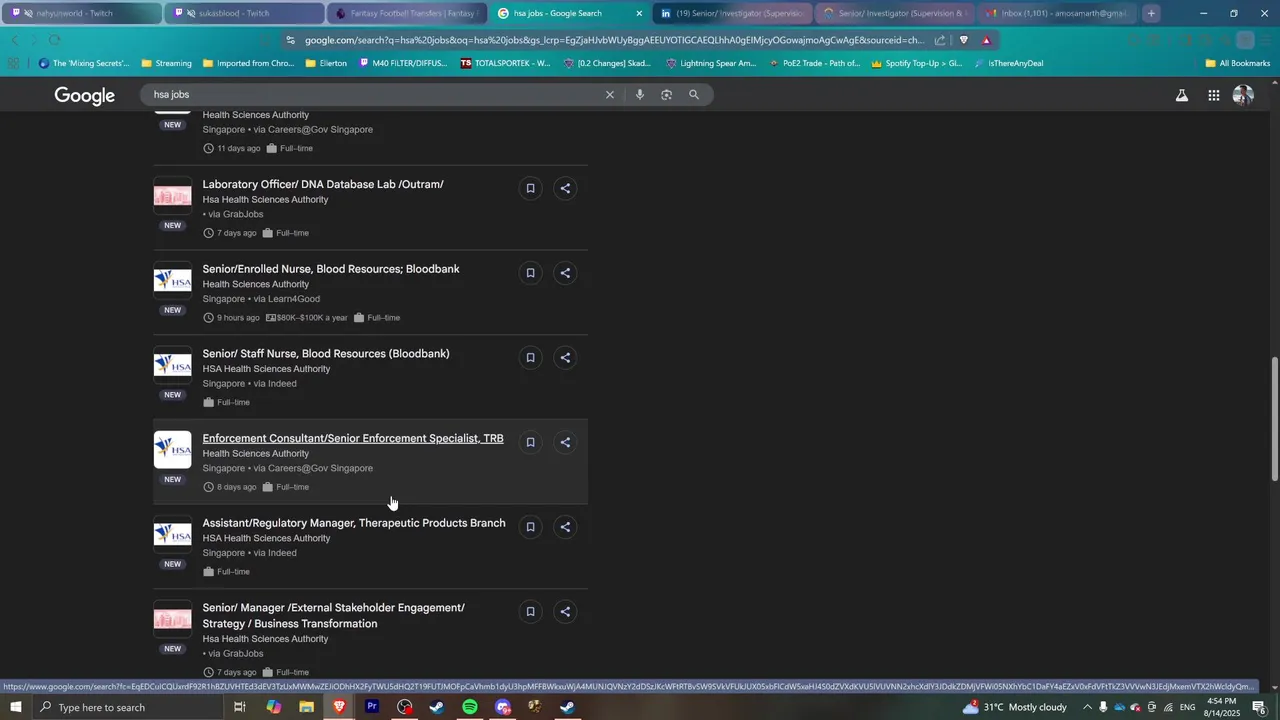Share the External Stakeholder Engagement job
This screenshot has height=720, width=1280.
(x=565, y=612)
